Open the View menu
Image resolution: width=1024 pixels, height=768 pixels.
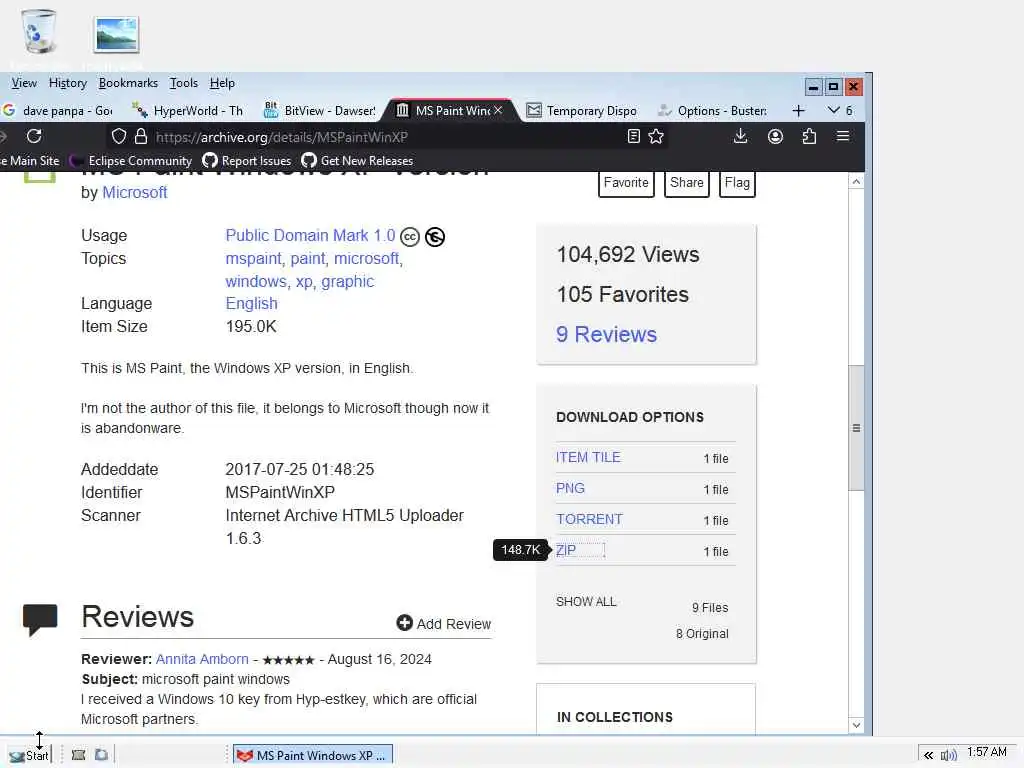pyautogui.click(x=24, y=83)
